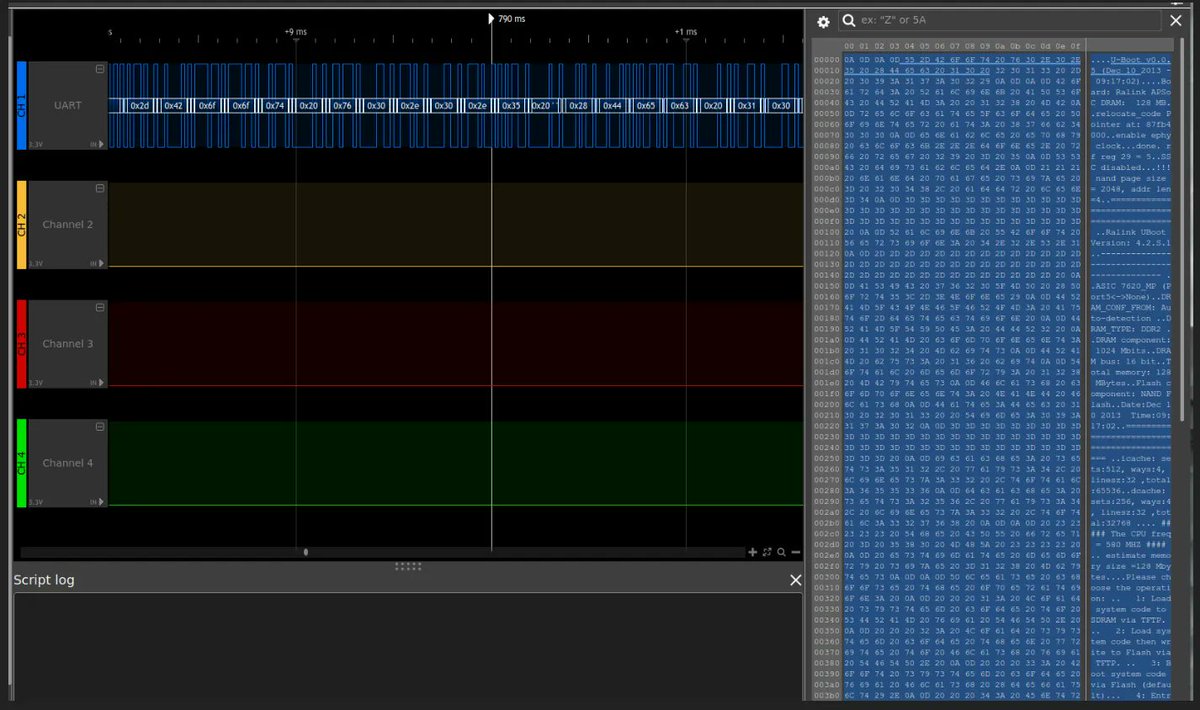Click the Channel 4 trigger arrow icon
Screen dimensions: 1200x710
[x=99, y=502]
